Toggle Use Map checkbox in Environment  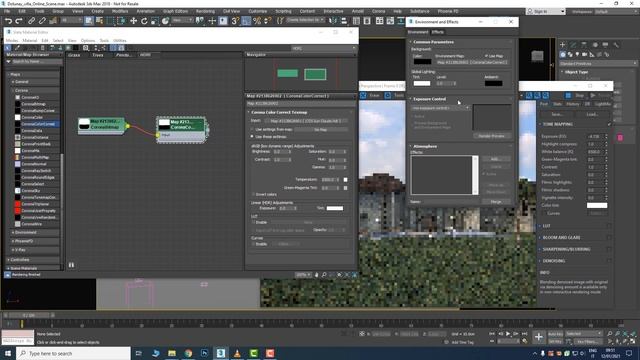tap(486, 56)
